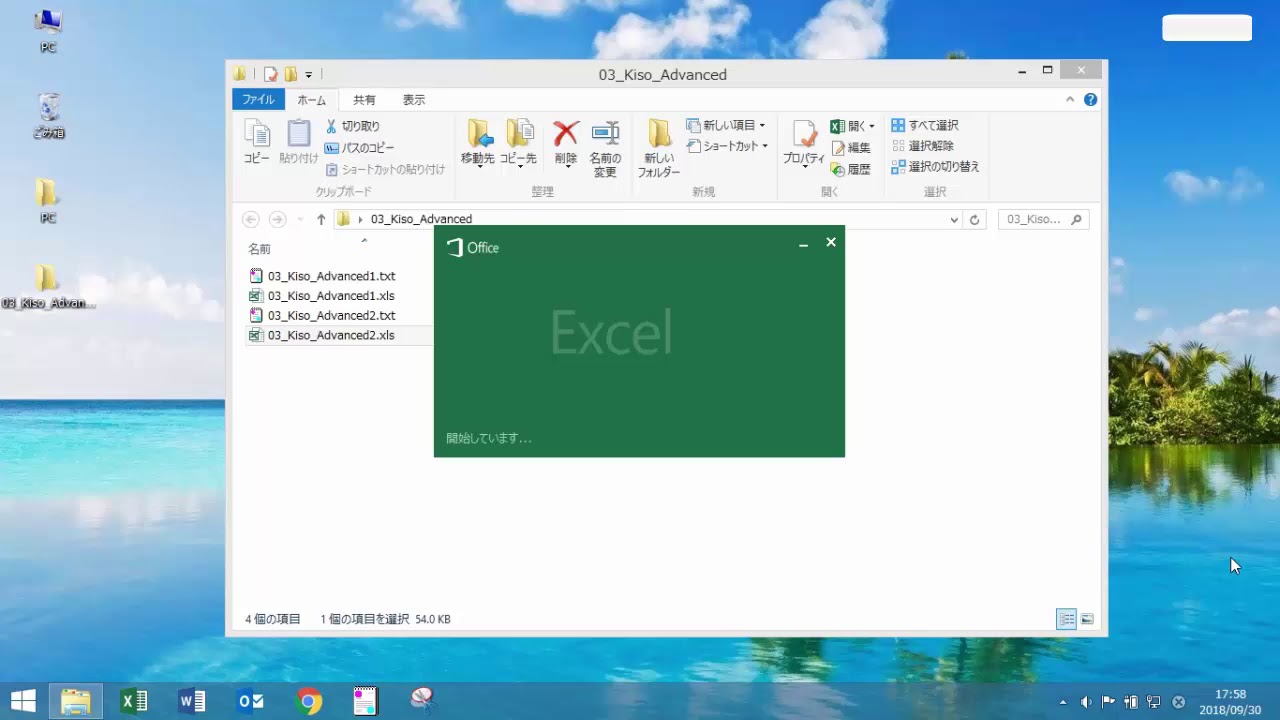
Task: Select 03_Kiso_Advanced1.xls file in list
Action: pos(331,296)
